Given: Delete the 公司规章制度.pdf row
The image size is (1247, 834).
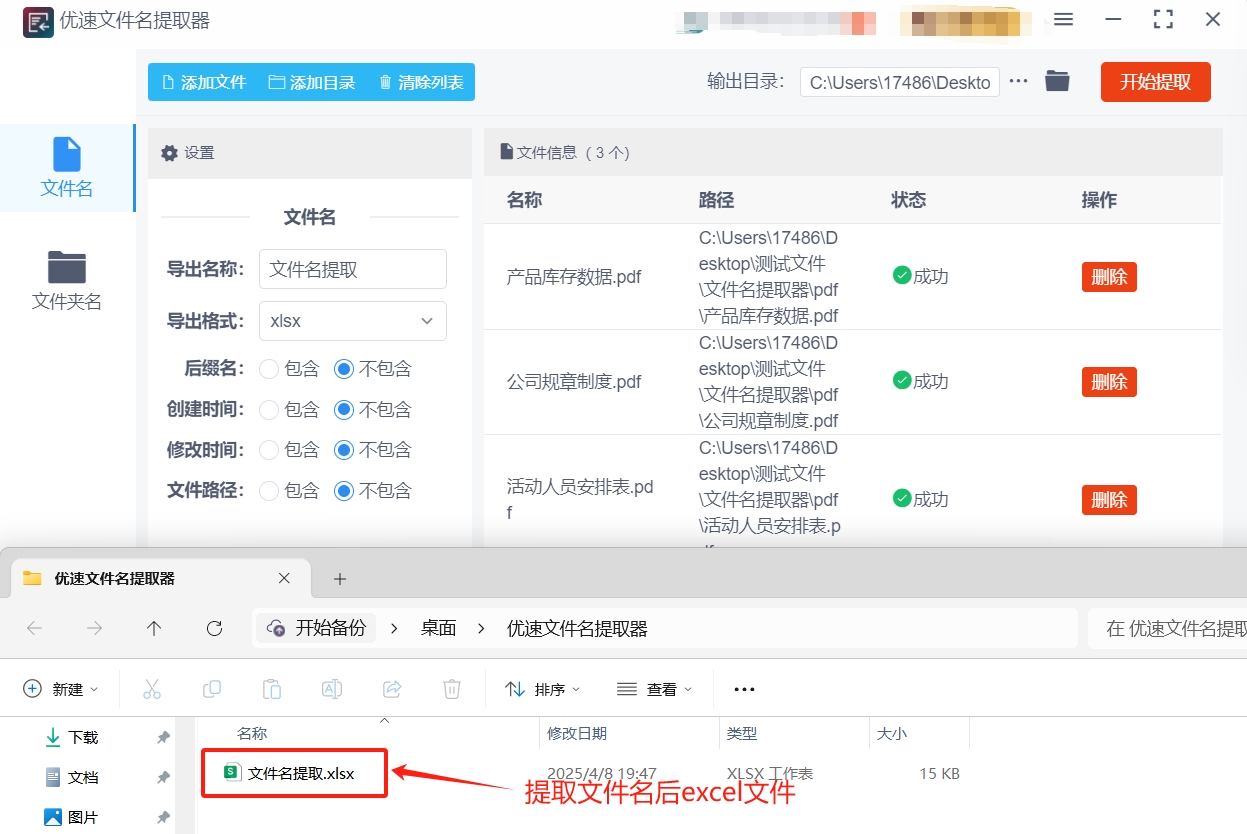Looking at the screenshot, I should [1109, 382].
